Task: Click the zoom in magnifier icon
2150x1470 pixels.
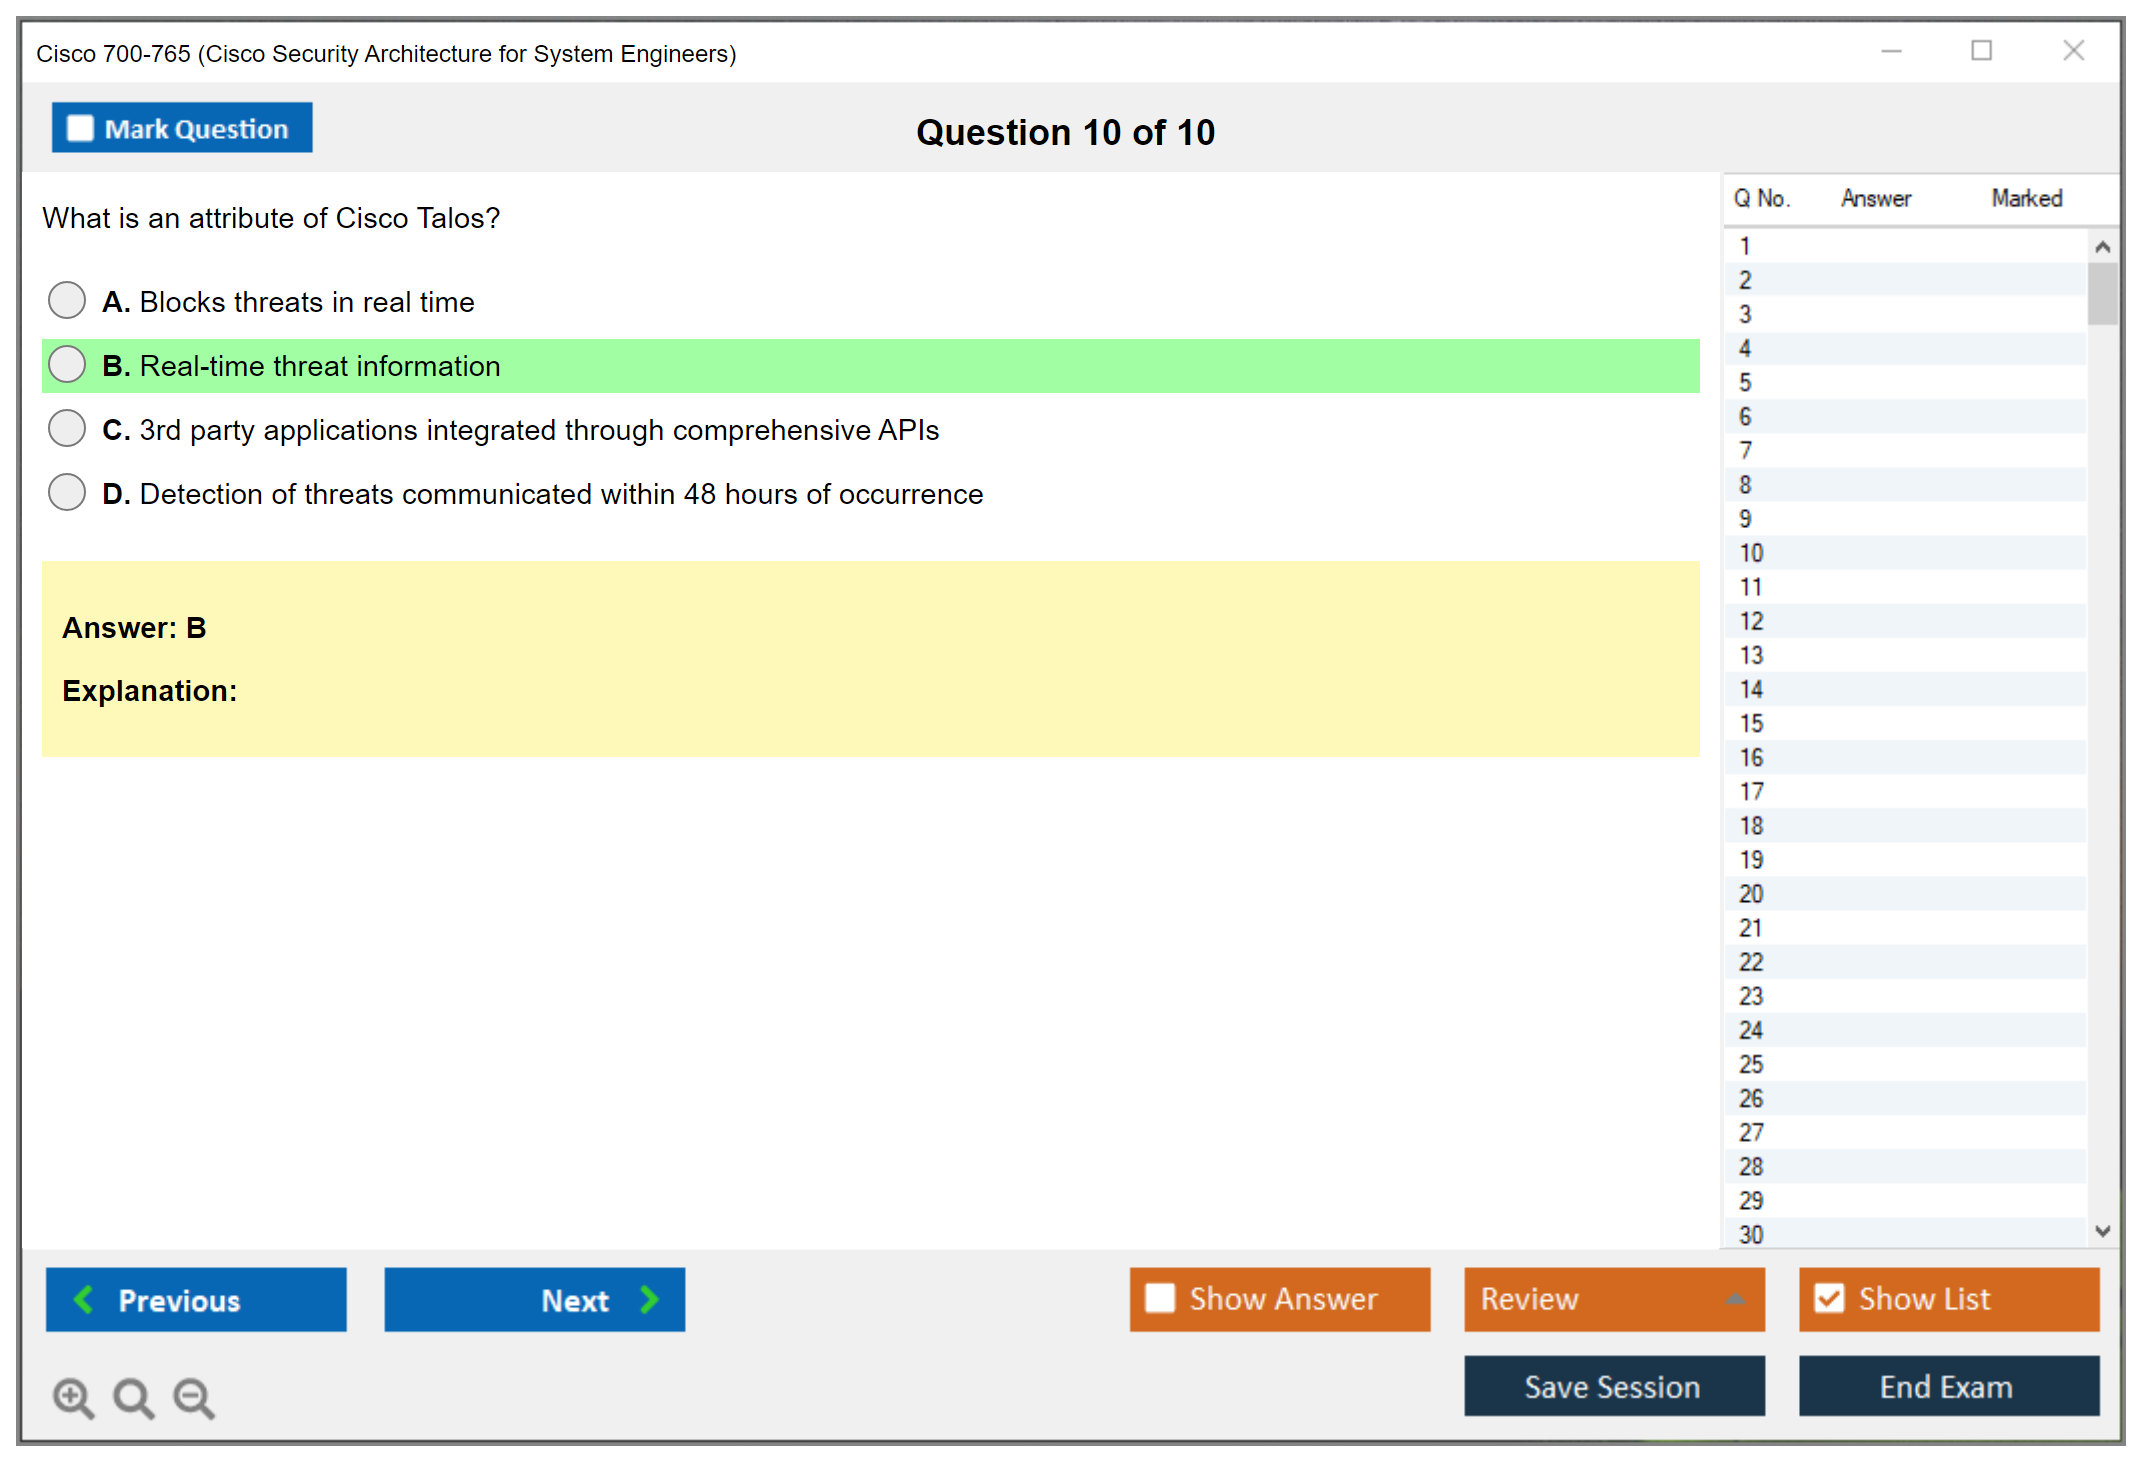Action: (72, 1397)
